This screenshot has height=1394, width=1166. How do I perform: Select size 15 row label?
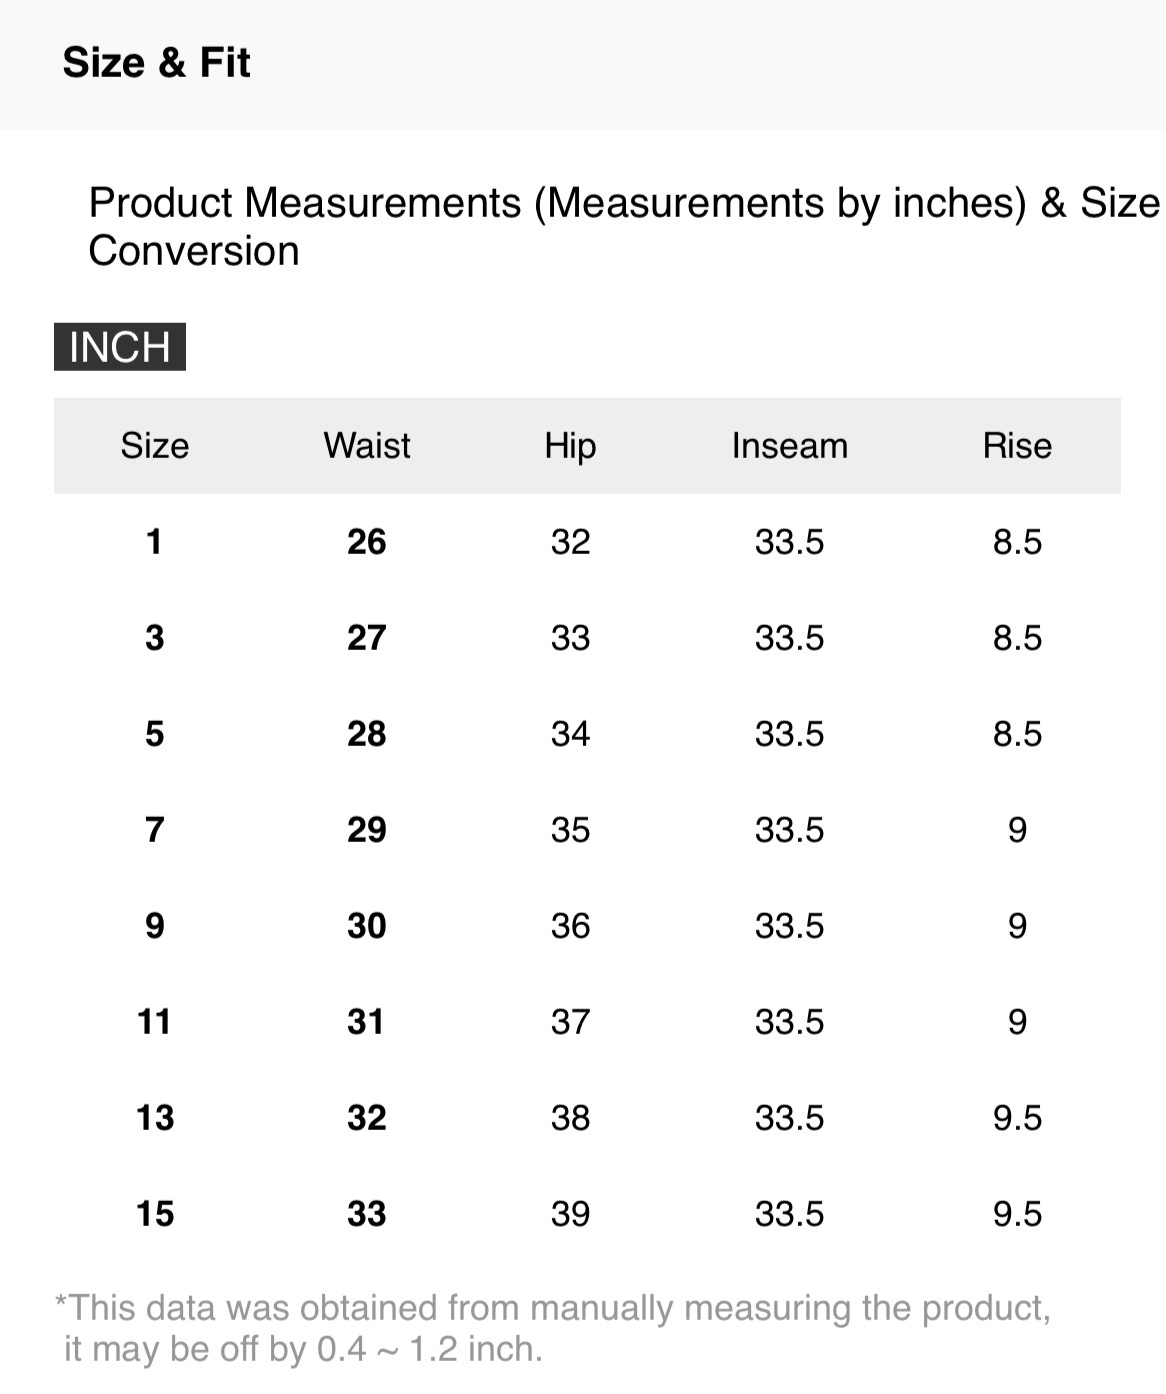pyautogui.click(x=155, y=1214)
